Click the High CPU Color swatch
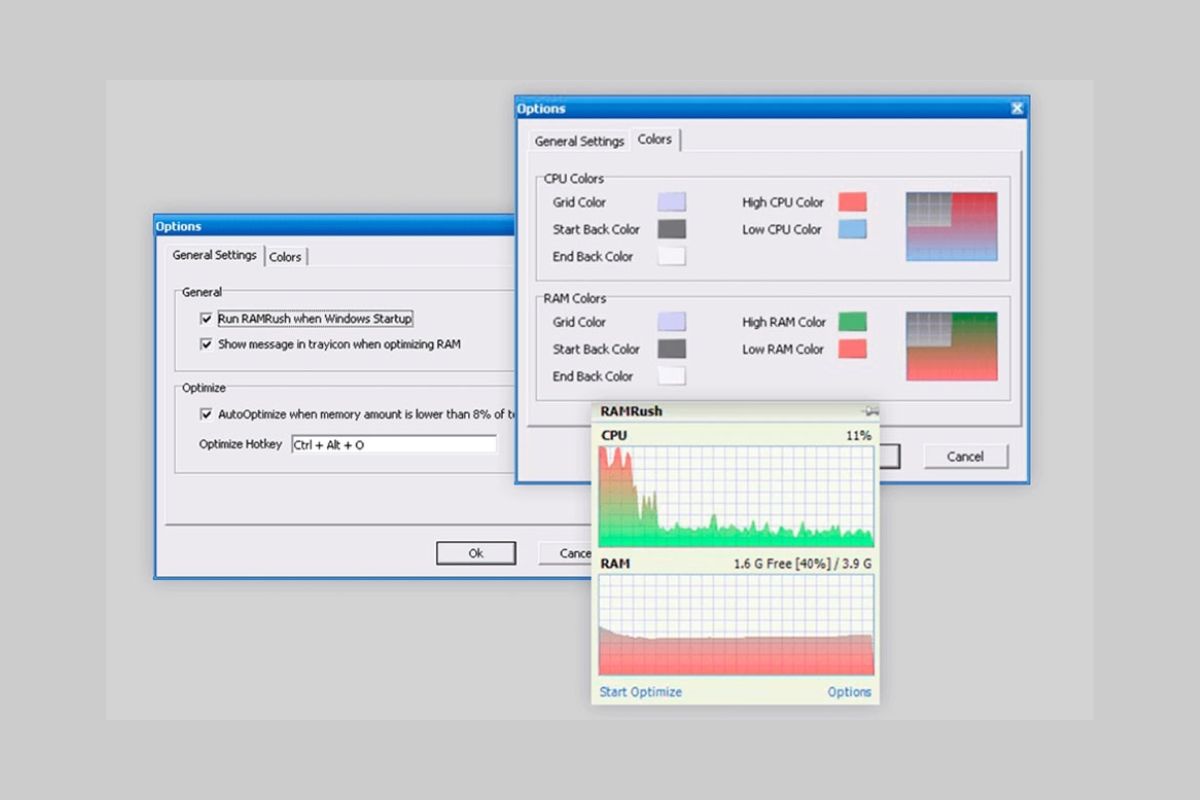This screenshot has height=800, width=1200. coord(852,202)
